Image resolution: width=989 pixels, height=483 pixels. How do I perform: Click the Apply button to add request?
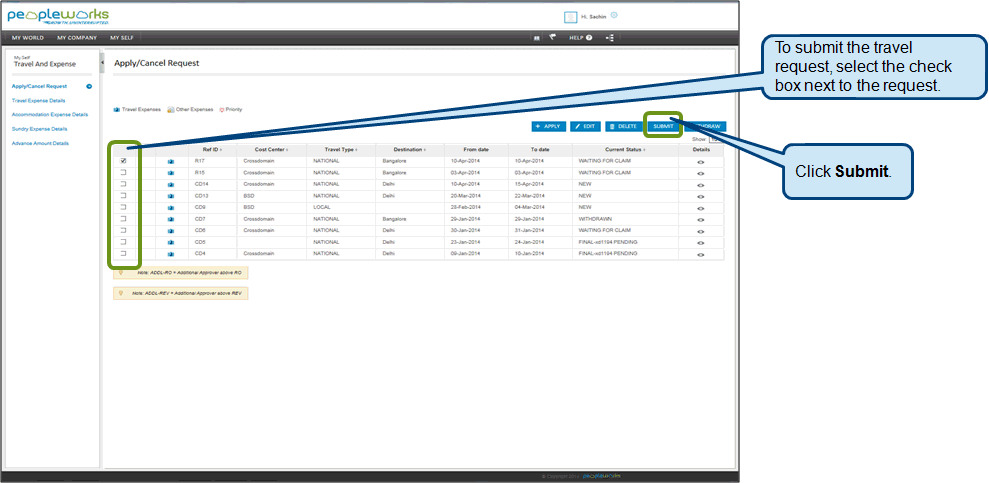pyautogui.click(x=549, y=126)
